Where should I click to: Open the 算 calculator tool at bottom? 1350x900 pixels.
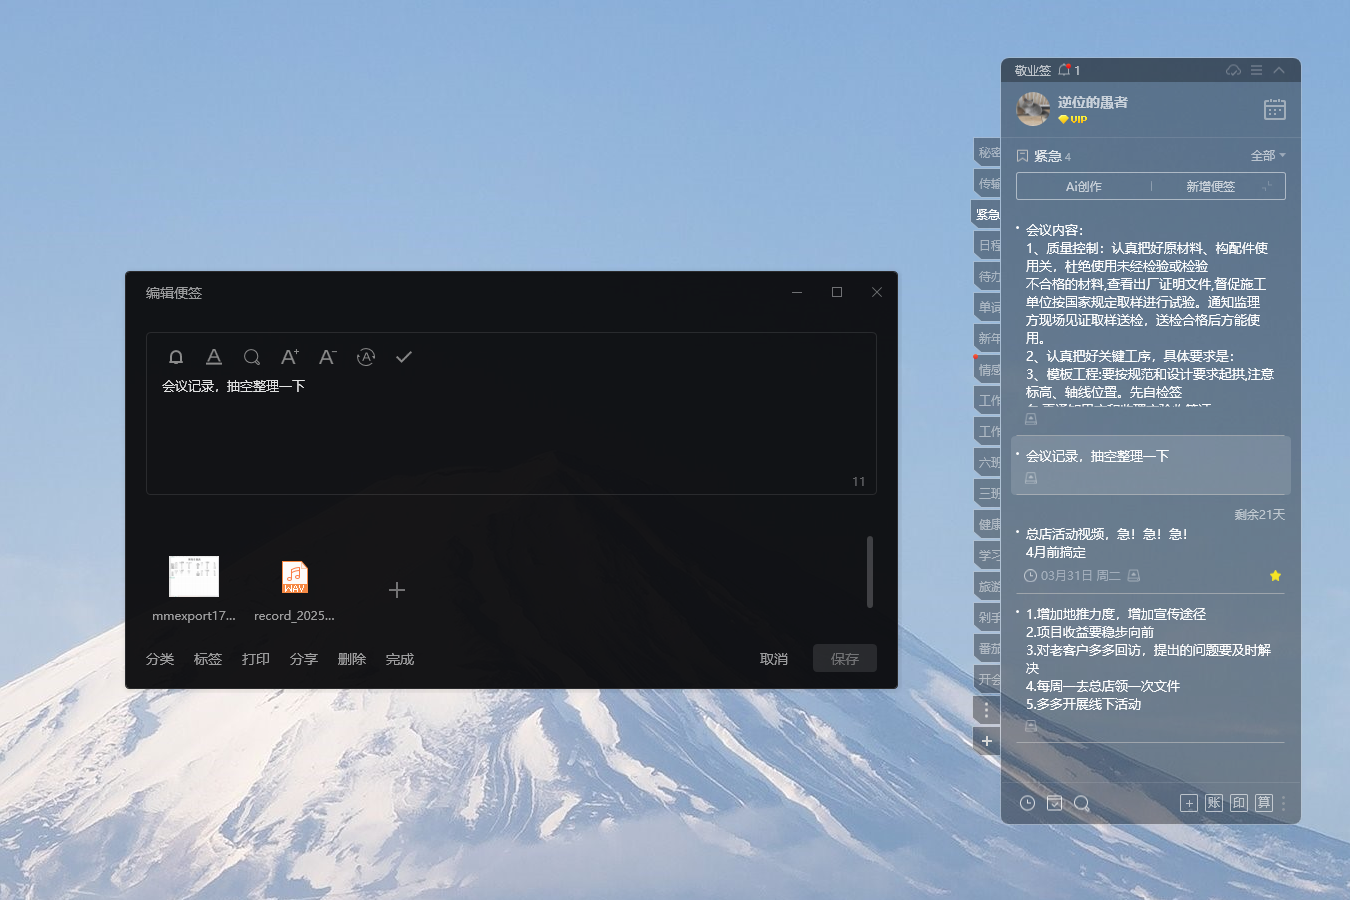coord(1264,803)
